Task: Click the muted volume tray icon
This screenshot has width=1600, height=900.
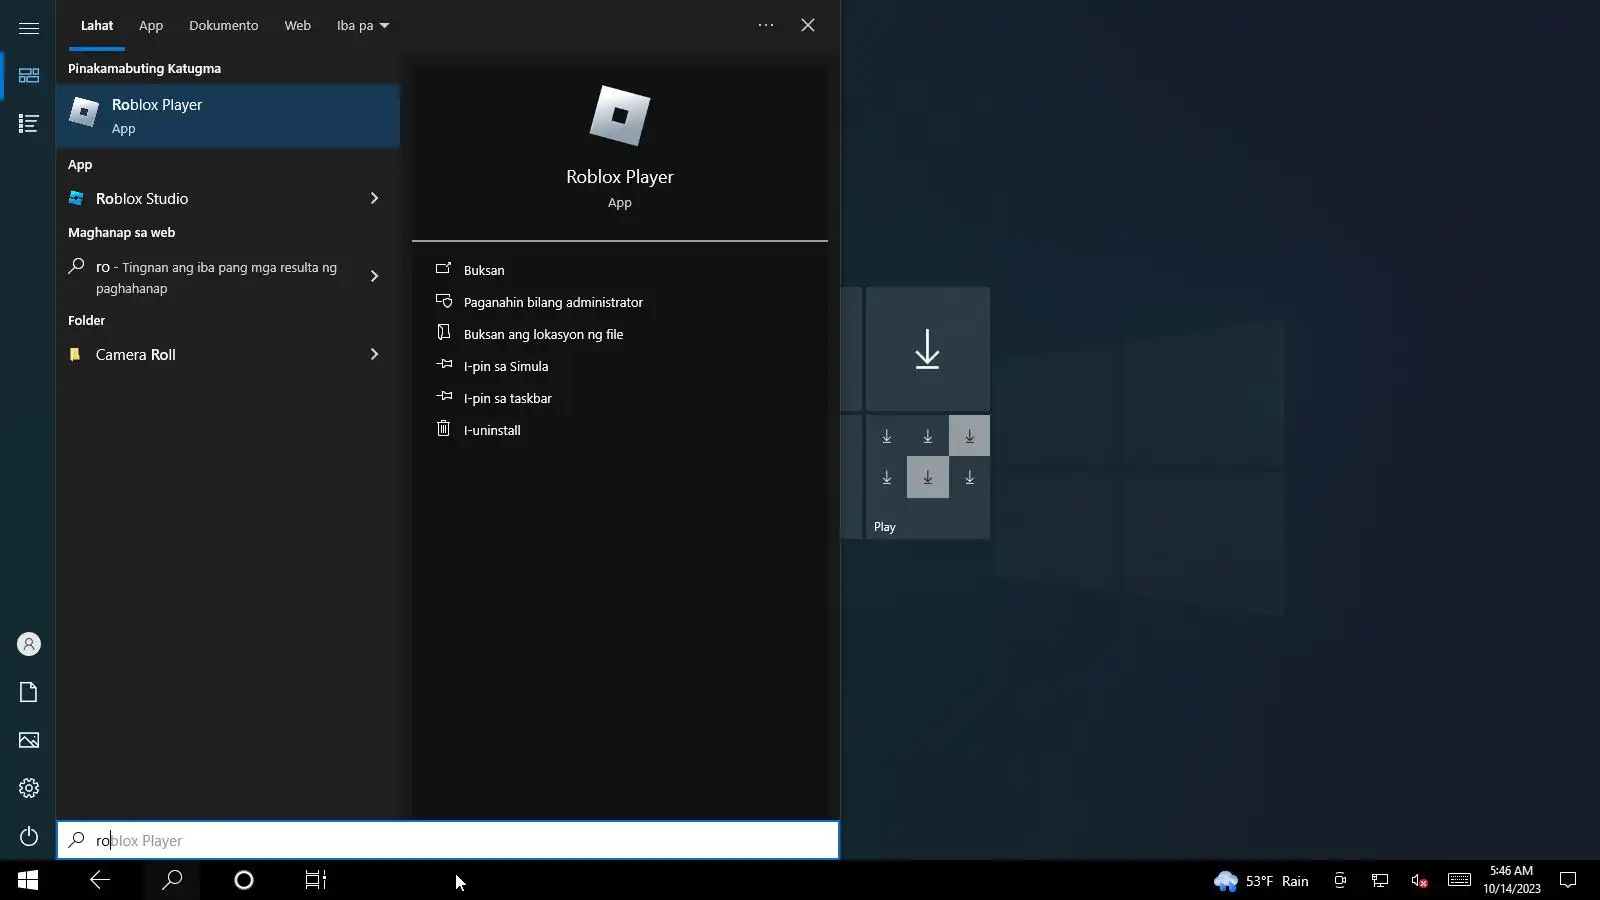Action: pyautogui.click(x=1419, y=880)
